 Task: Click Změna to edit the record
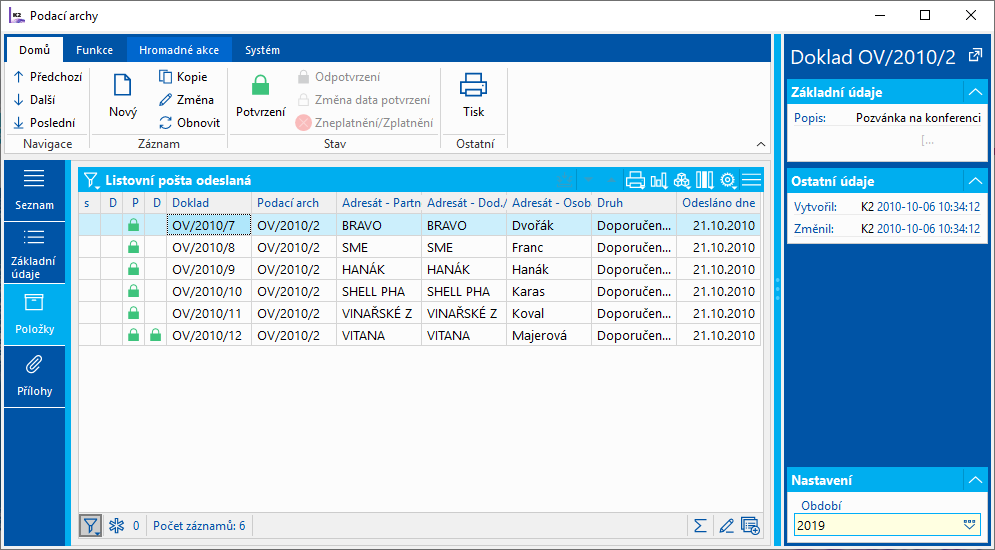click(x=187, y=100)
